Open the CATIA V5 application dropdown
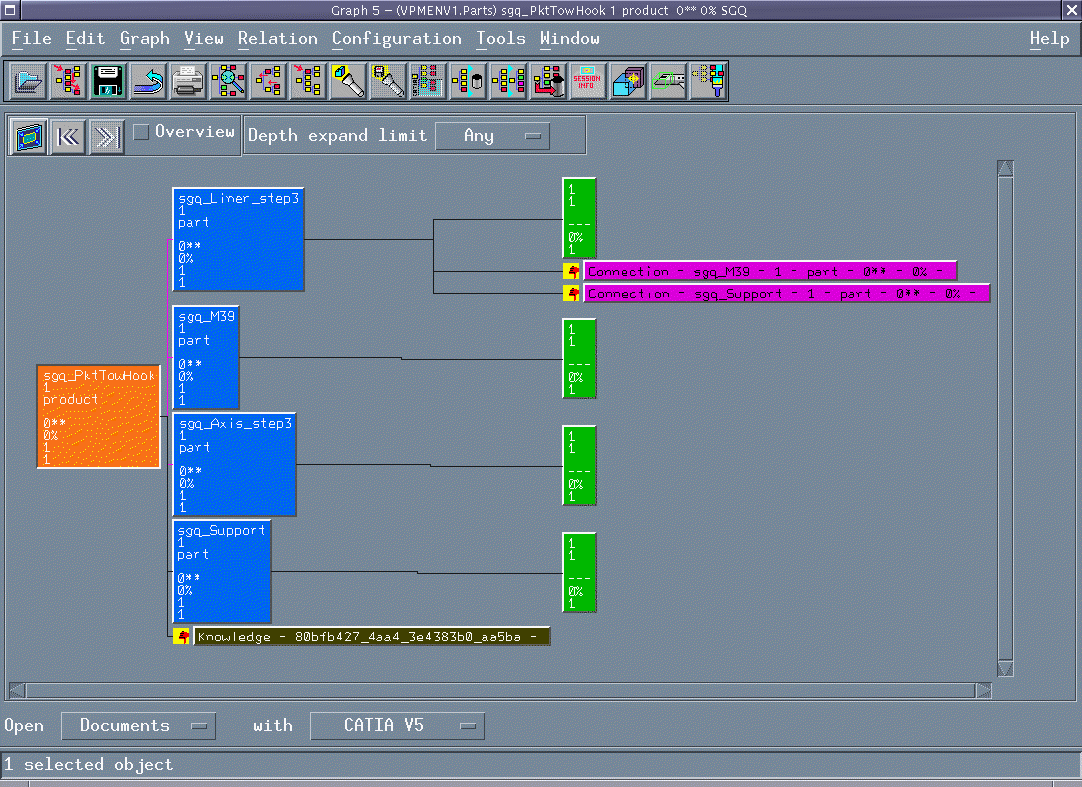The height and width of the screenshot is (787, 1082). click(397, 726)
